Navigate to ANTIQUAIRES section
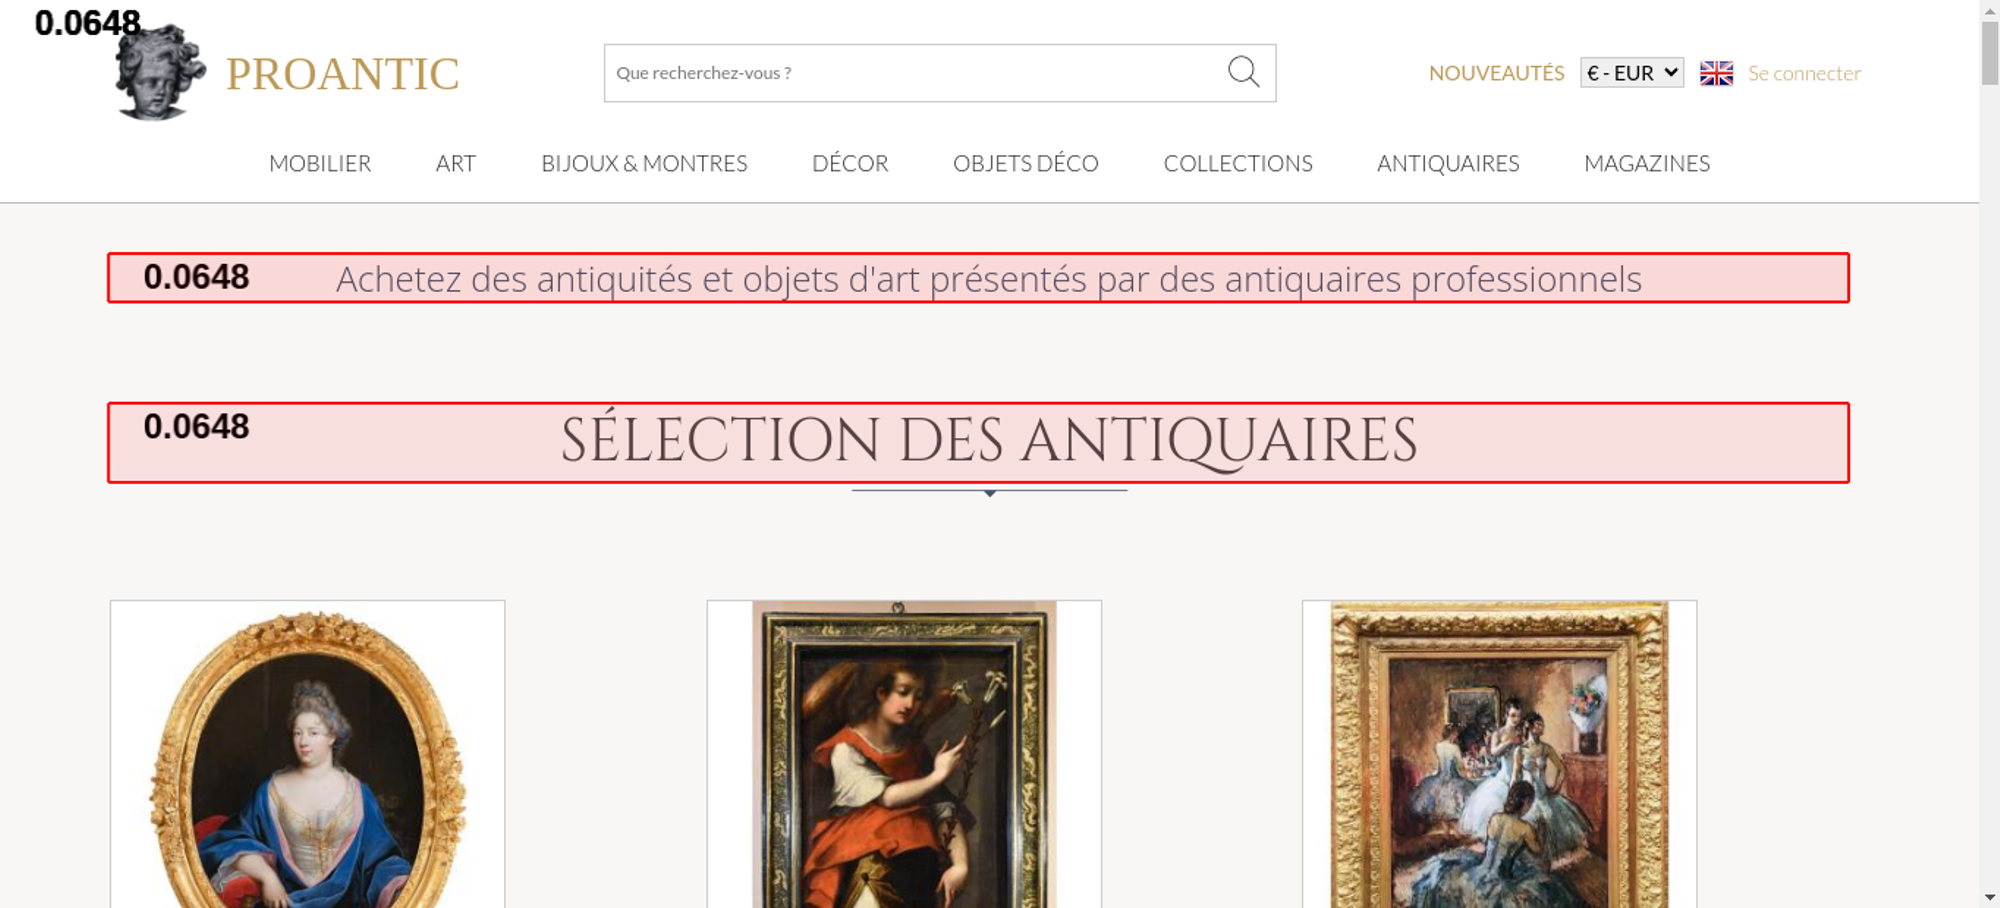The width and height of the screenshot is (2000, 908). pos(1447,163)
